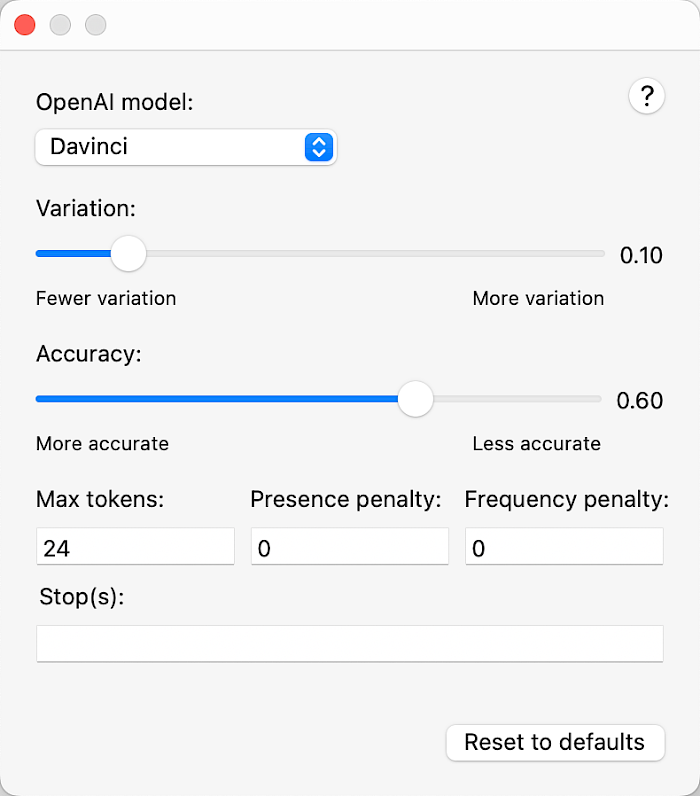Click the 0.10 Variation value readout

641,255
